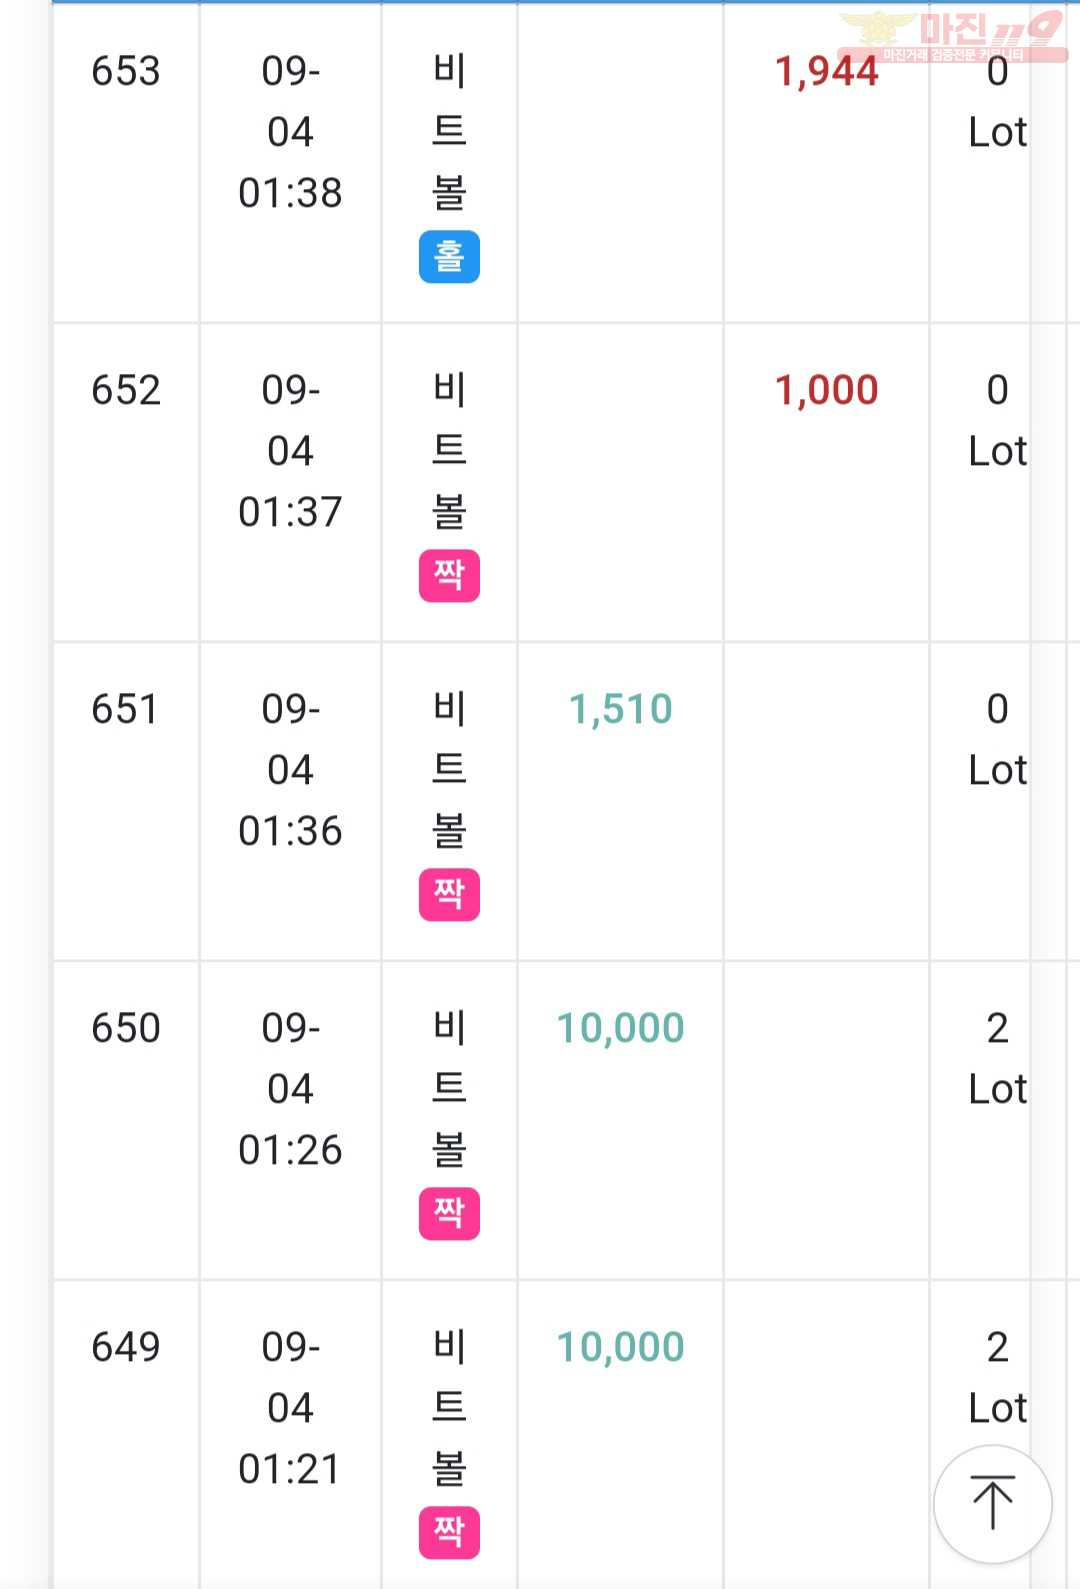Click the 09-04 01:26 timestamp

point(290,1089)
